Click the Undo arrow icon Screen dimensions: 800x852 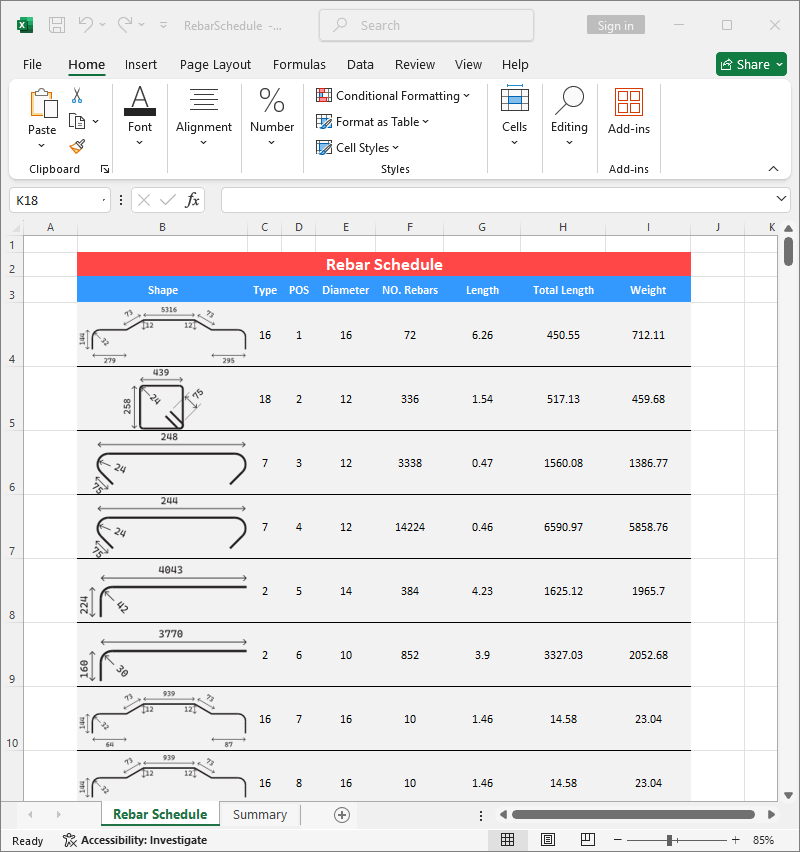(x=86, y=24)
